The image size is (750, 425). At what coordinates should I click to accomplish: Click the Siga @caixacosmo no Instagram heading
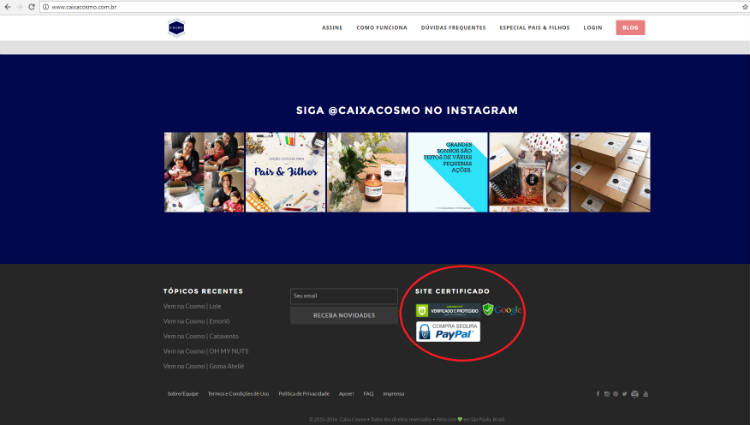(x=407, y=110)
